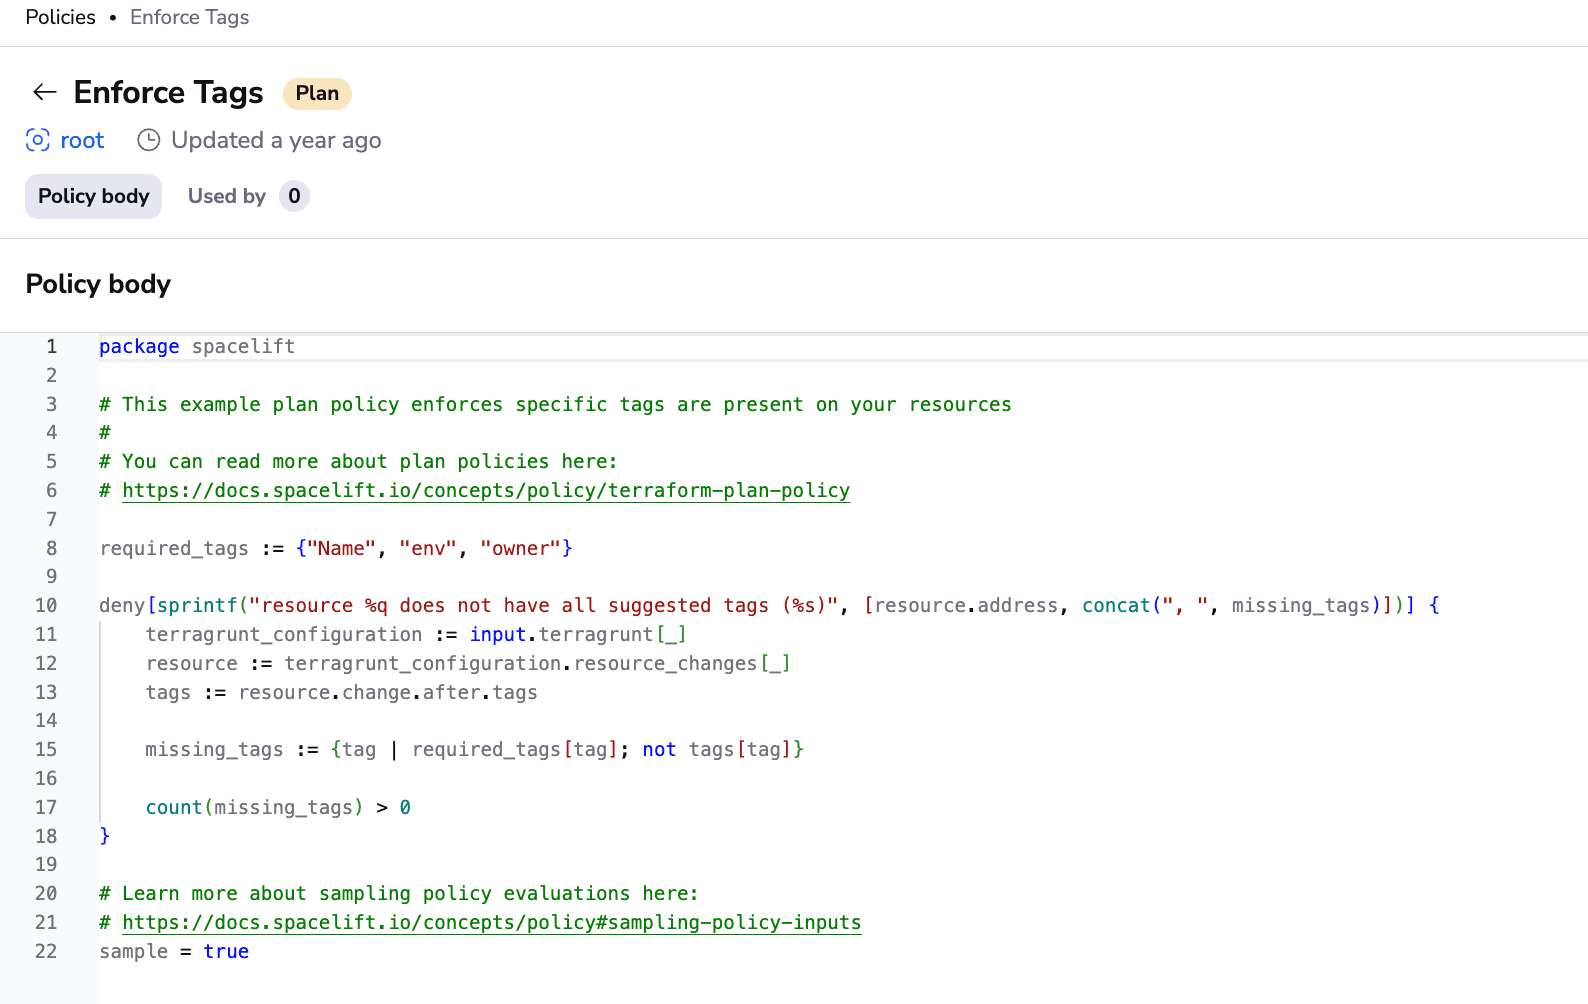Click the closing brace on line 18
Viewport: 1588px width, 1004px height.
[105, 835]
